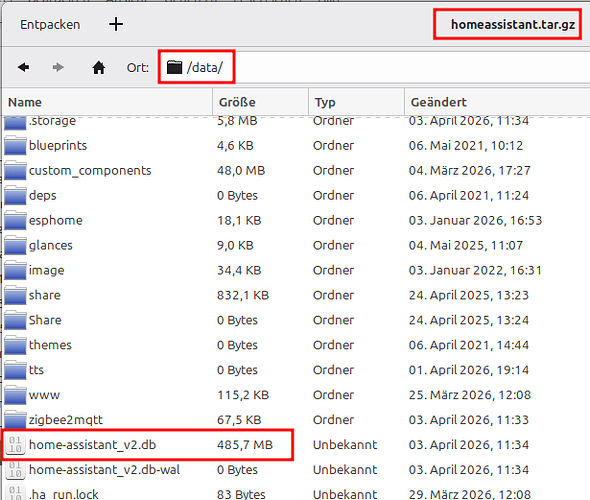Click the plus add-files icon
Screen dimensions: 590x500
[116, 24]
